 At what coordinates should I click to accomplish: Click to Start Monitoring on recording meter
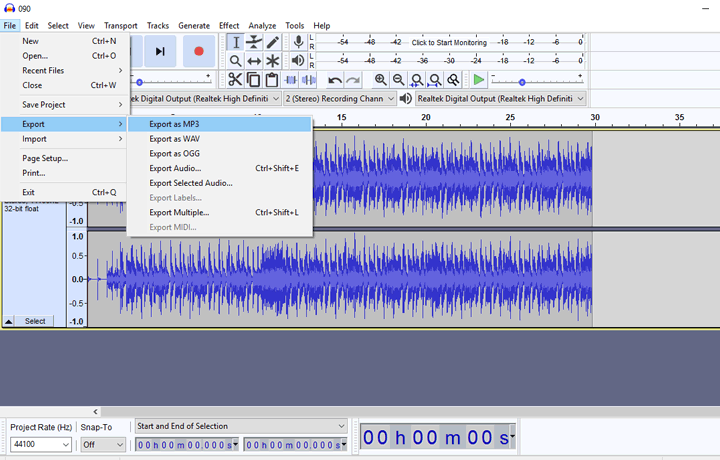449,43
